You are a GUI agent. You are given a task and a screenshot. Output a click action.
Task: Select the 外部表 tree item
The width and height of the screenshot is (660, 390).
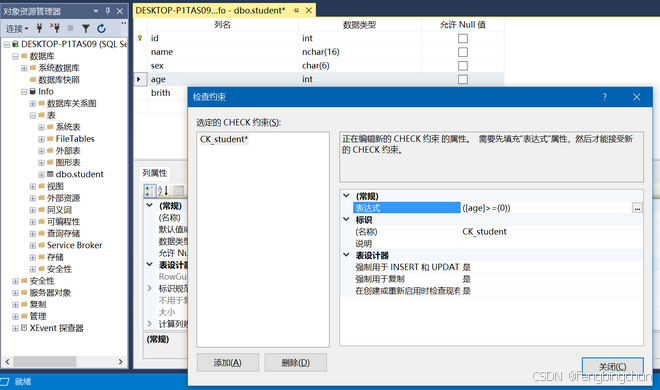tap(68, 151)
